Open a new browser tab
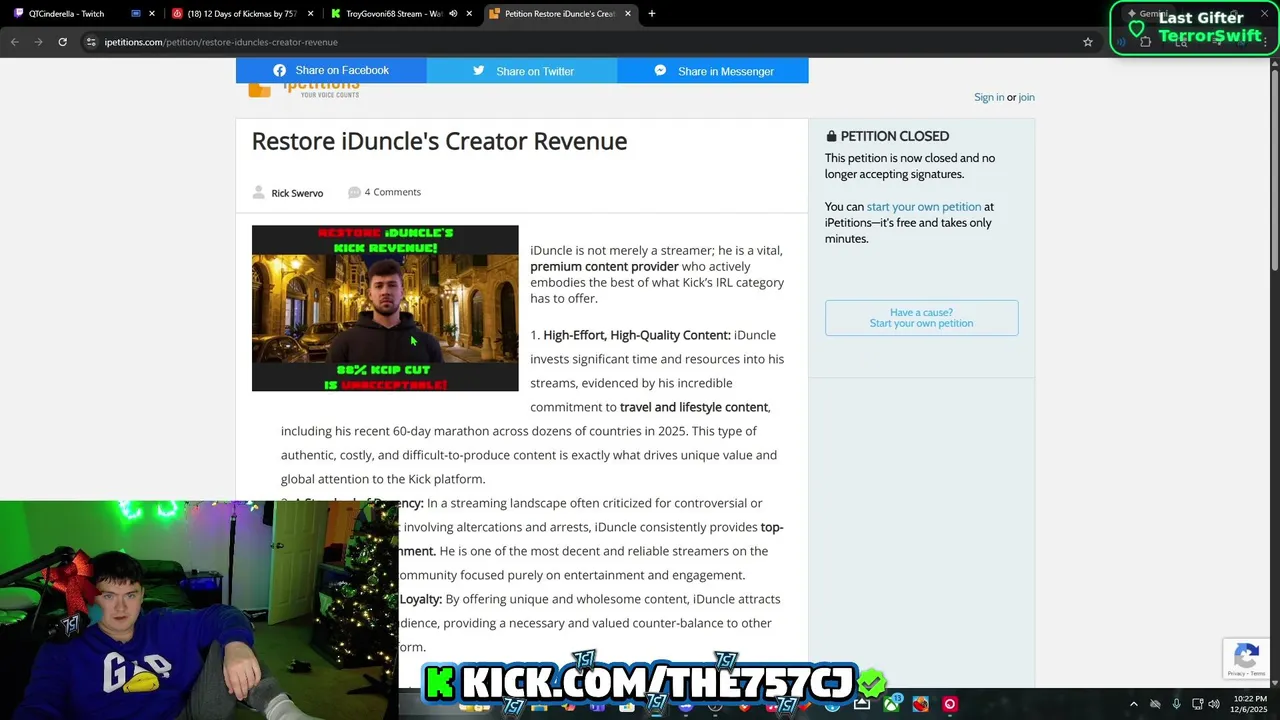Image resolution: width=1280 pixels, height=720 pixels. [x=652, y=14]
